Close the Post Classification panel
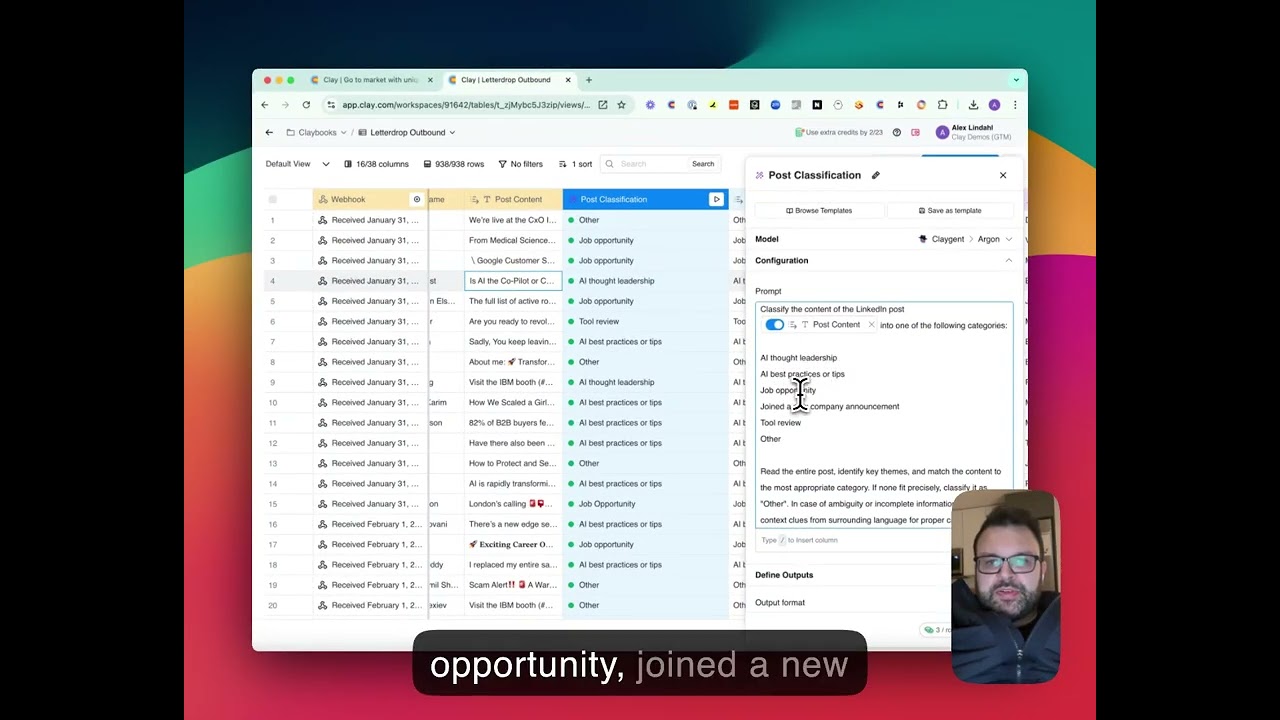1280x720 pixels. tap(1003, 175)
